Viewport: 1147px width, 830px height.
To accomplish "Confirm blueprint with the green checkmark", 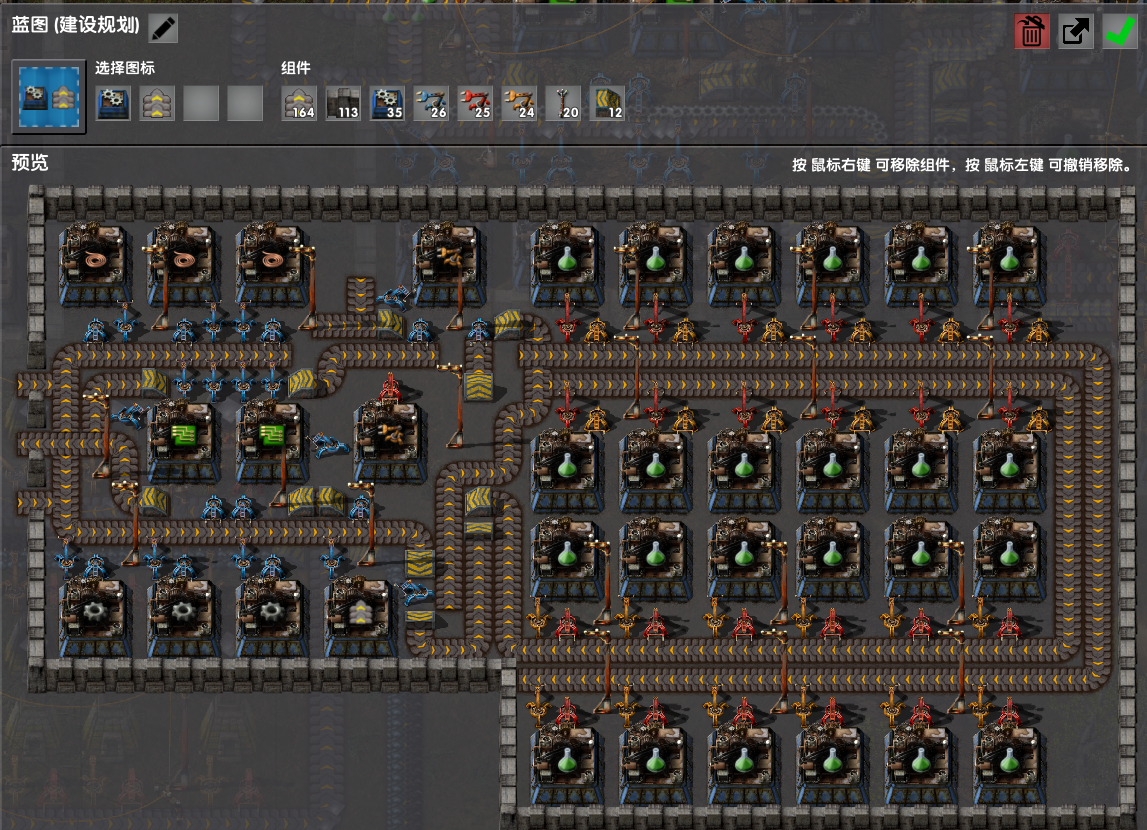I will (x=1119, y=31).
